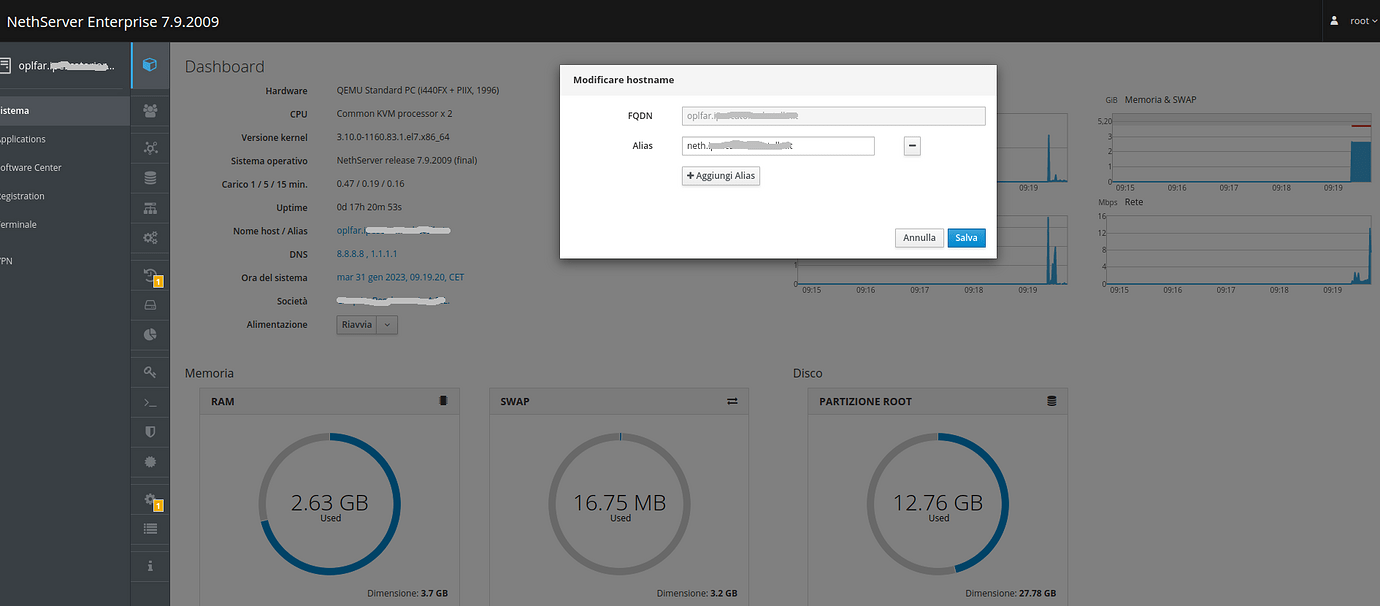This screenshot has height=606, width=1380.
Task: Click the Partizione Root database icon
Action: pyautogui.click(x=1051, y=401)
